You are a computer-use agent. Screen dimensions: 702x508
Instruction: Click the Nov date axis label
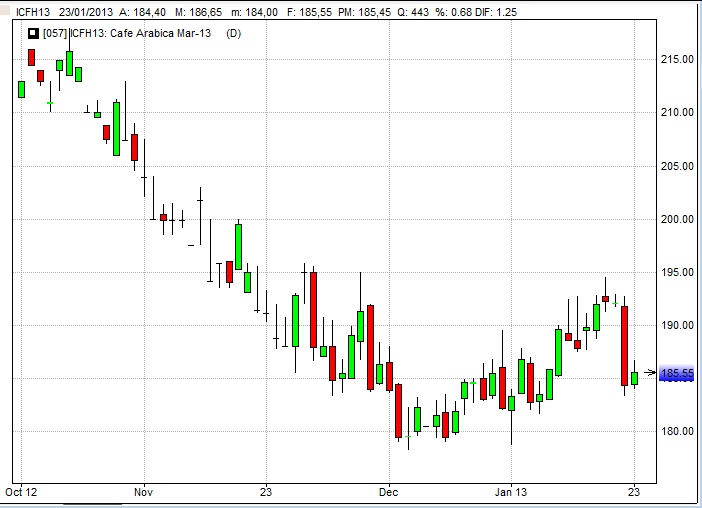coord(143,492)
